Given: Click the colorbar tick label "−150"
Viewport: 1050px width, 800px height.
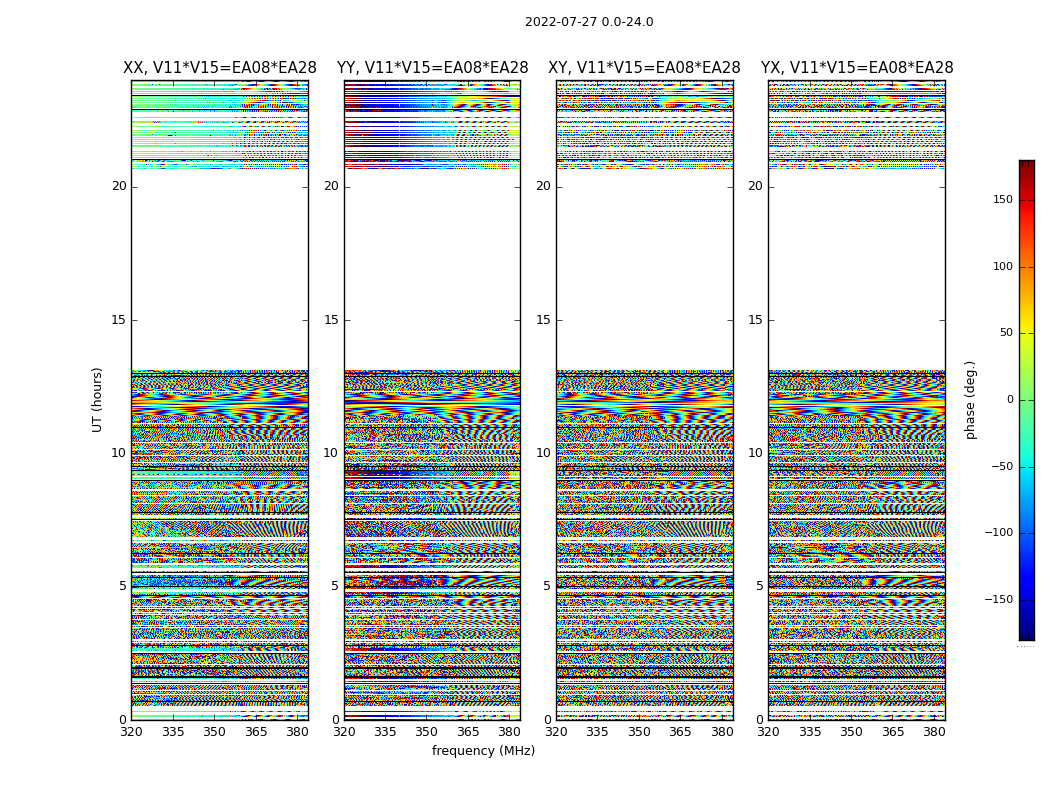Looking at the screenshot, I should click(998, 599).
